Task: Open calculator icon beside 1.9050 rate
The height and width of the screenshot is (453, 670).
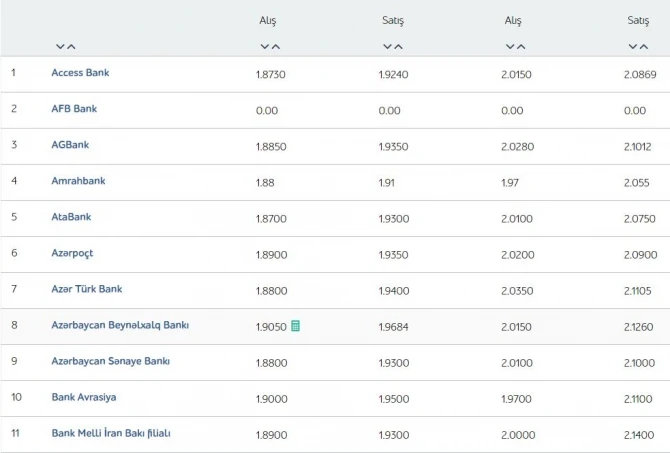Action: [295, 326]
